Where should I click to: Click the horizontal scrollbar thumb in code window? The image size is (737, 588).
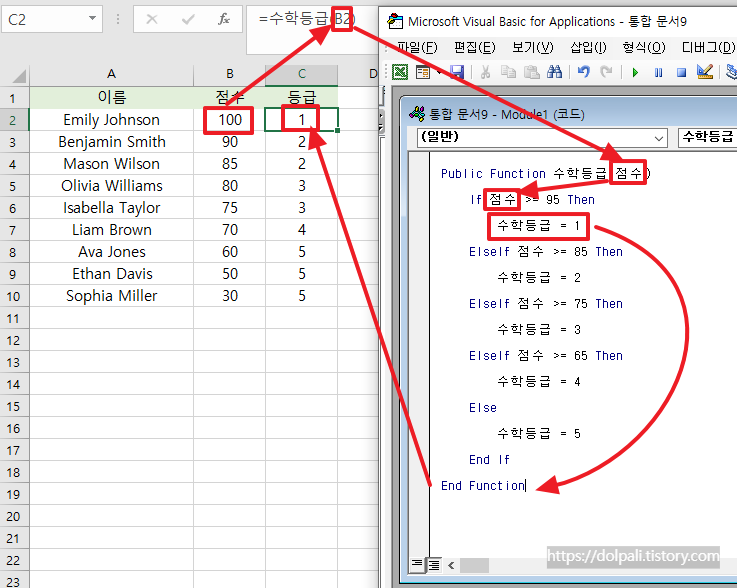(474, 565)
